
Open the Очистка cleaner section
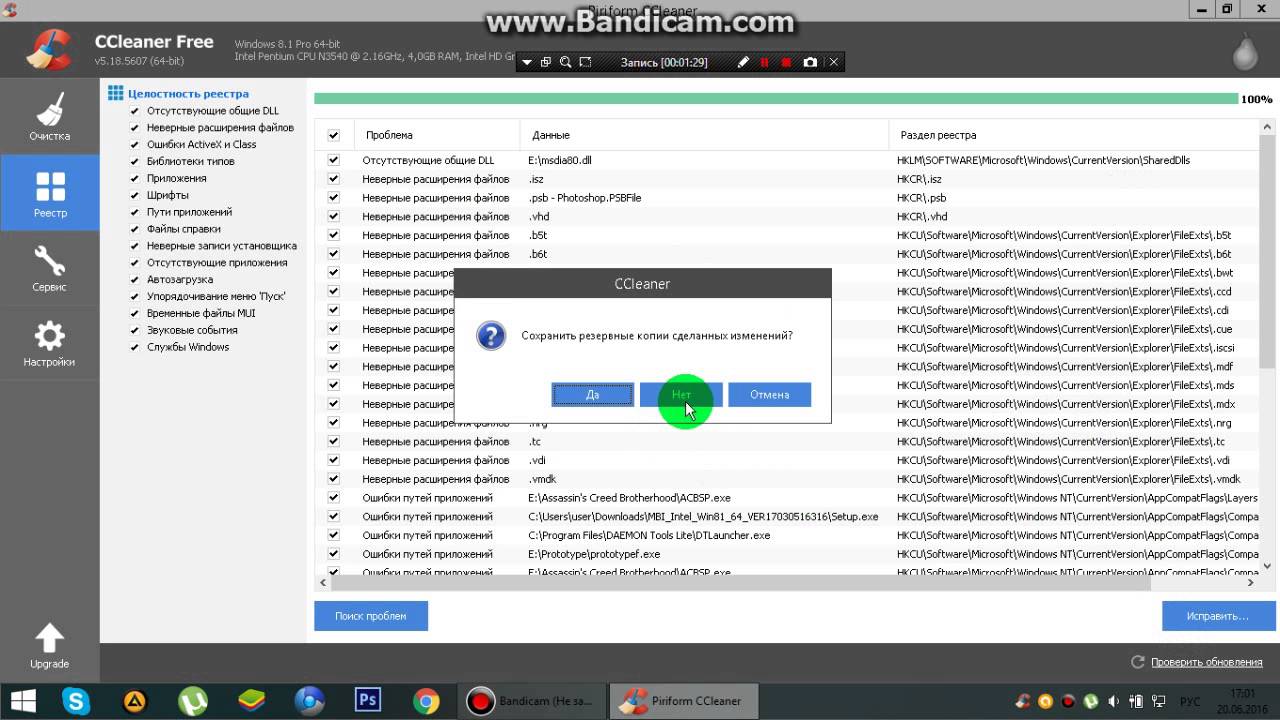pos(49,117)
